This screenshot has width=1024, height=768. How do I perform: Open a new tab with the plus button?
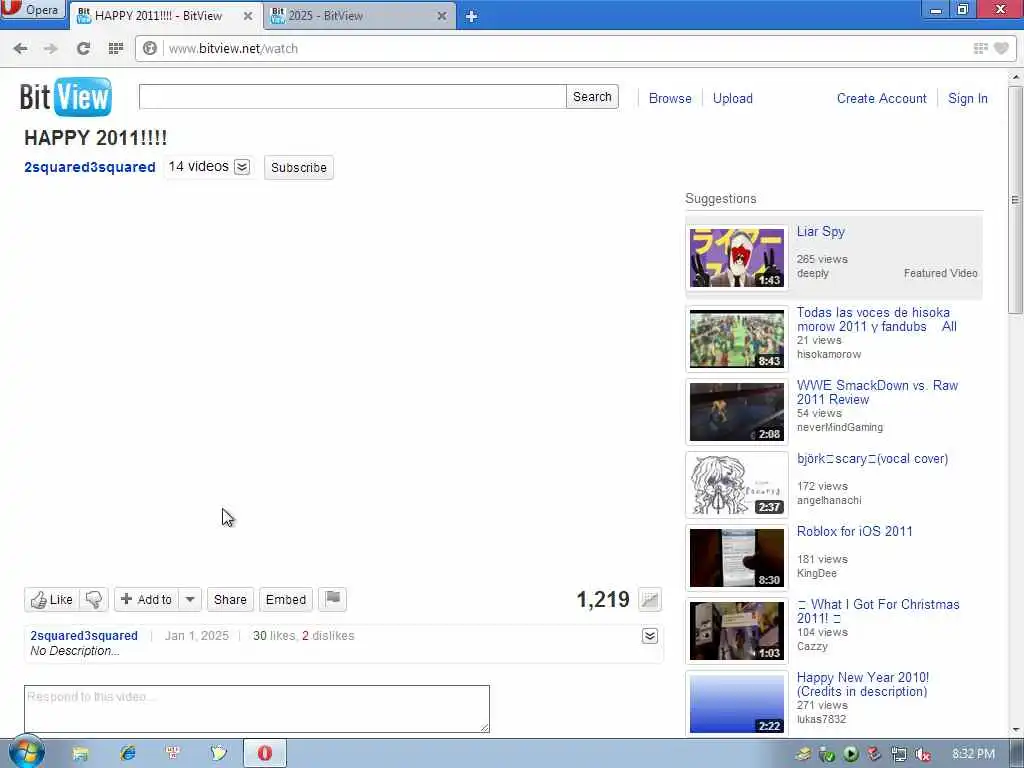pyautogui.click(x=471, y=16)
